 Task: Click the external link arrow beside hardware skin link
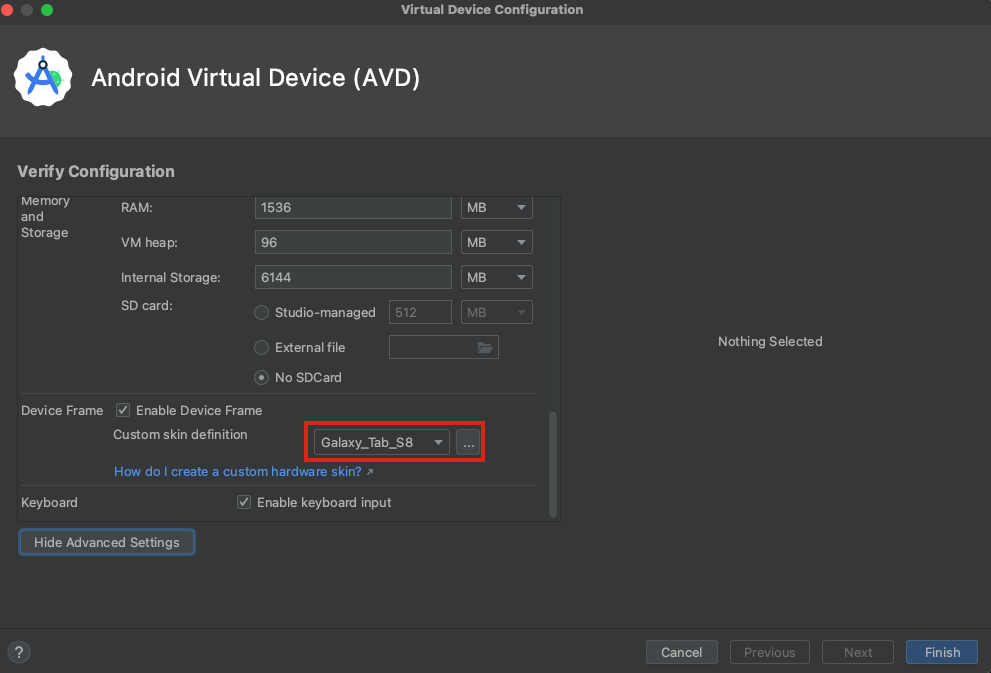(370, 472)
